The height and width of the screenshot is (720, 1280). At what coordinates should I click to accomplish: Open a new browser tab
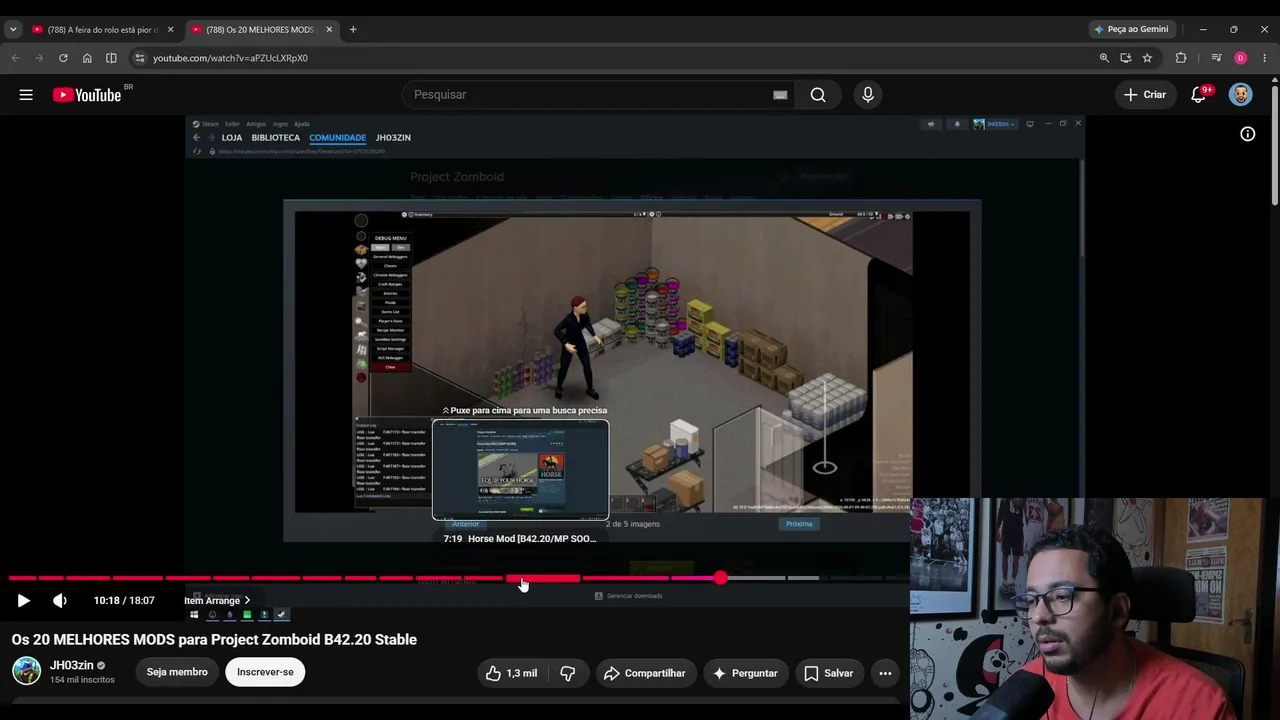(353, 30)
